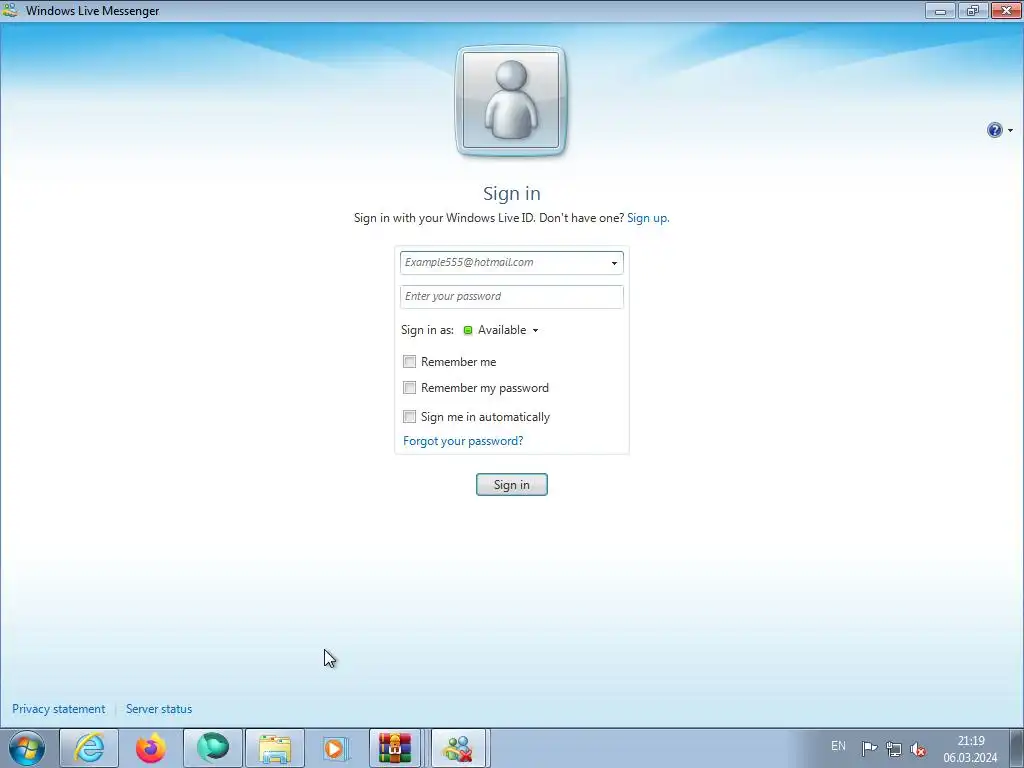The image size is (1024, 768).
Task: Focus the password input field
Action: click(511, 296)
